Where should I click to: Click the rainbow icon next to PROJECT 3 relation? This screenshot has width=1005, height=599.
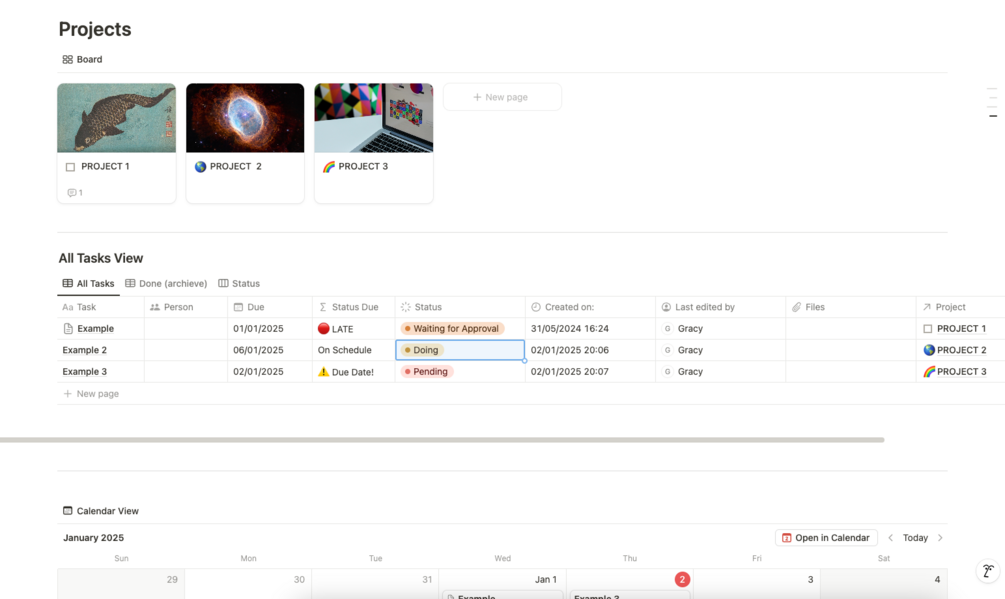(x=929, y=372)
